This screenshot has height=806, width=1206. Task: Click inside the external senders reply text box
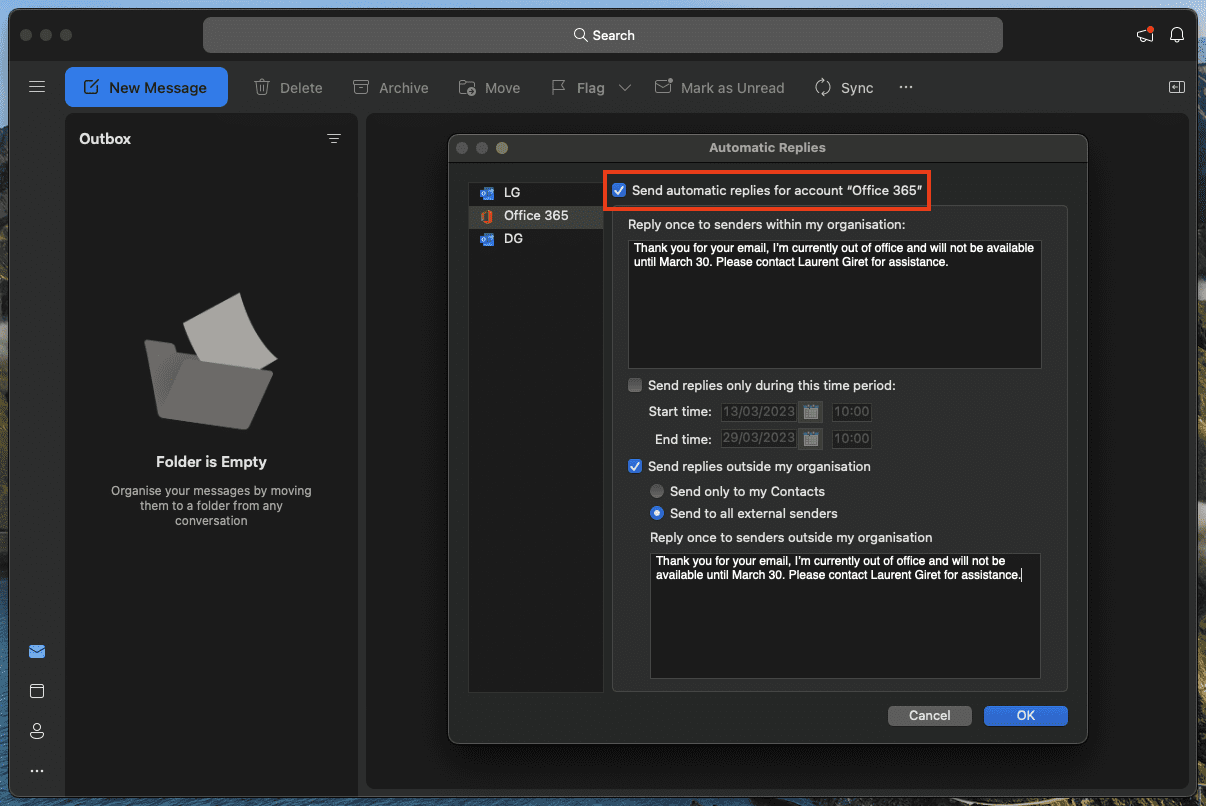click(845, 615)
